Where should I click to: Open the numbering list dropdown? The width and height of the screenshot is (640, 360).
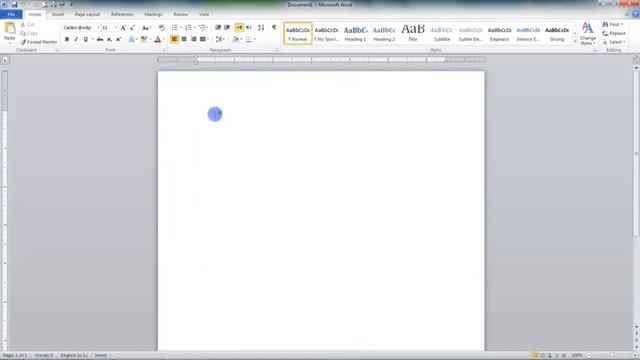pos(195,28)
